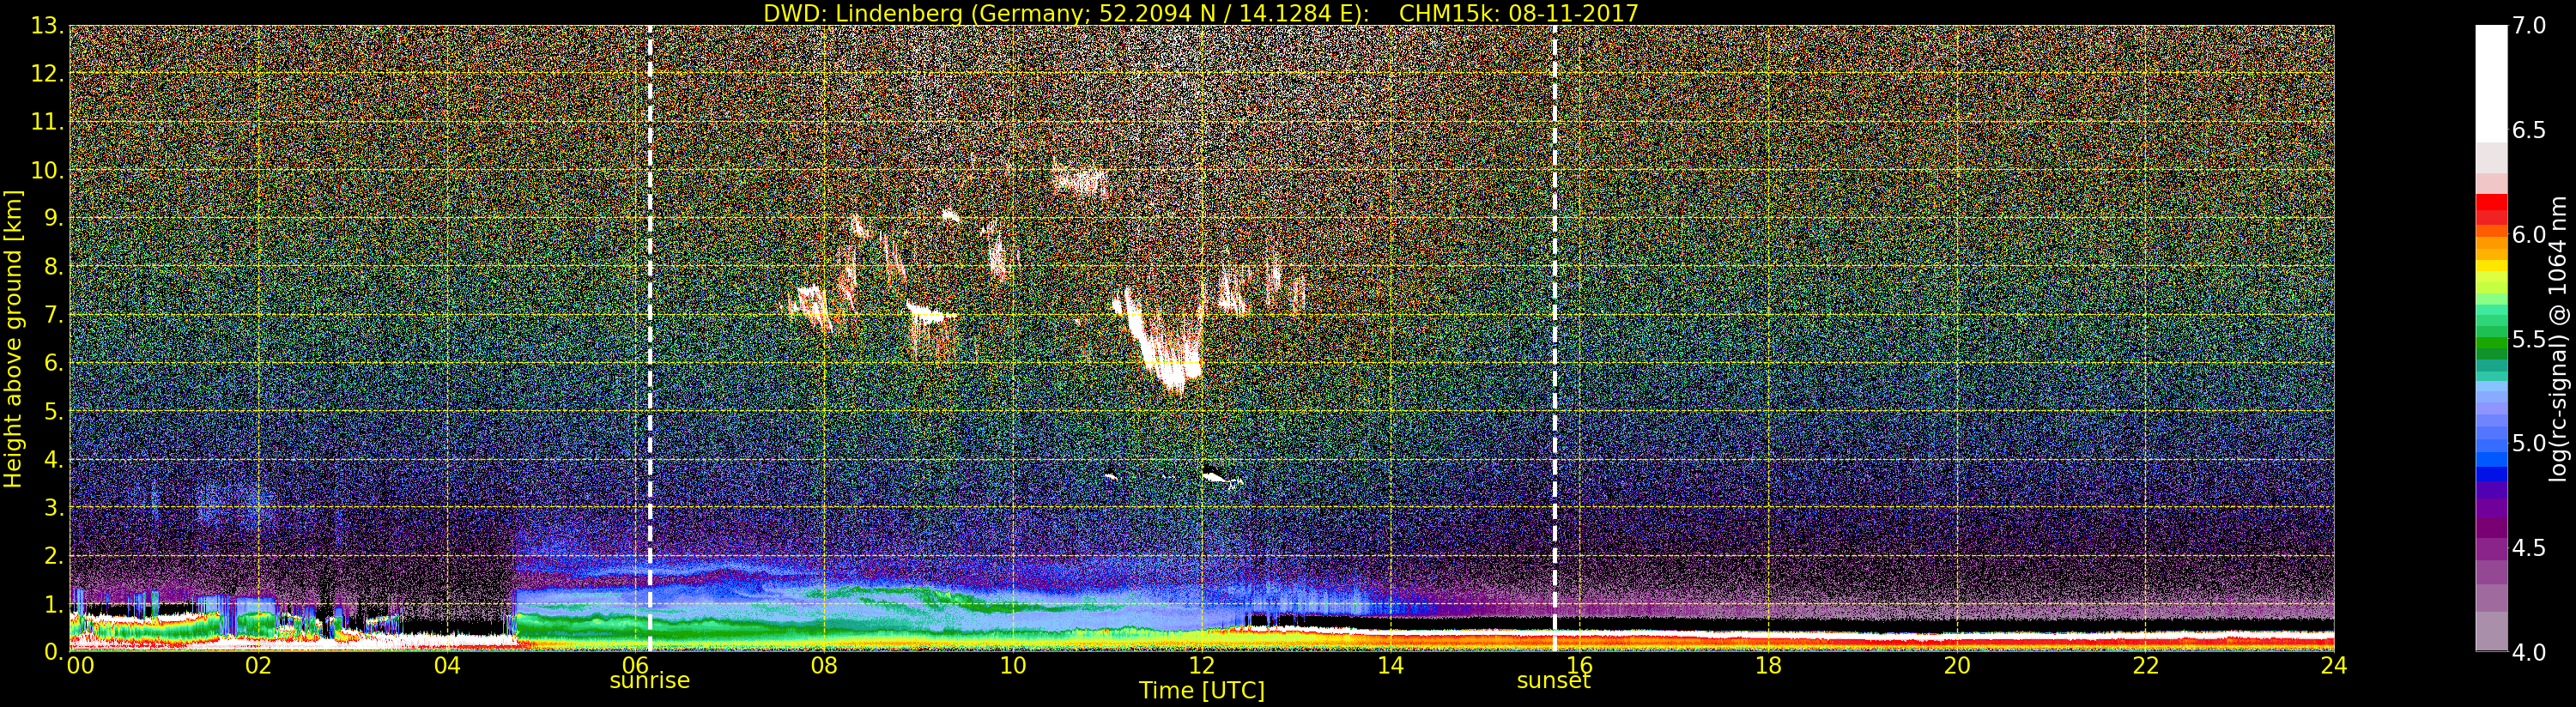Viewport: 2576px width, 707px height.
Task: Click the height axis tick label '7.'
Action: click(53, 315)
